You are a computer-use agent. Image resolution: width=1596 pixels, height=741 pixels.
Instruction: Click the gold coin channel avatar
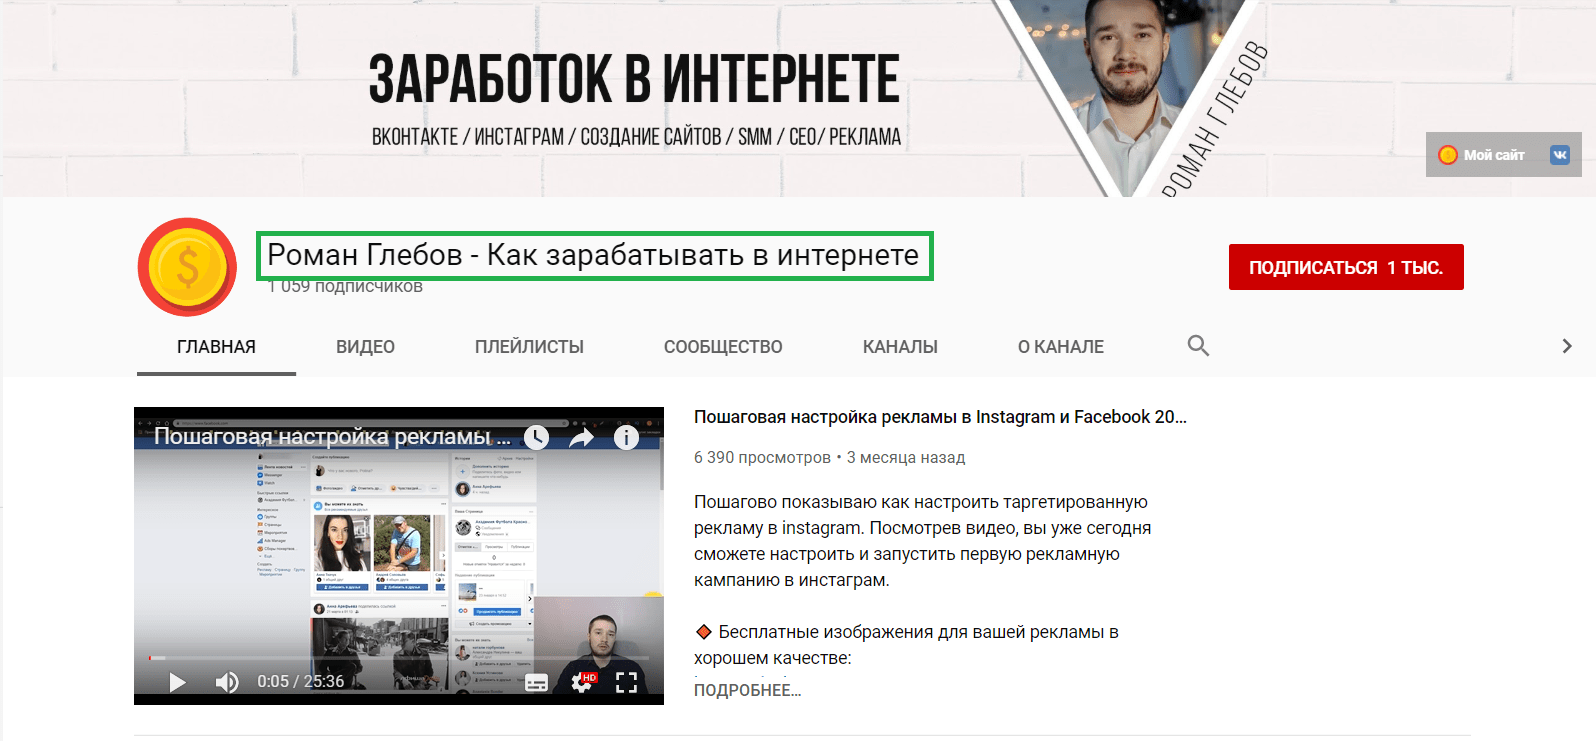187,267
